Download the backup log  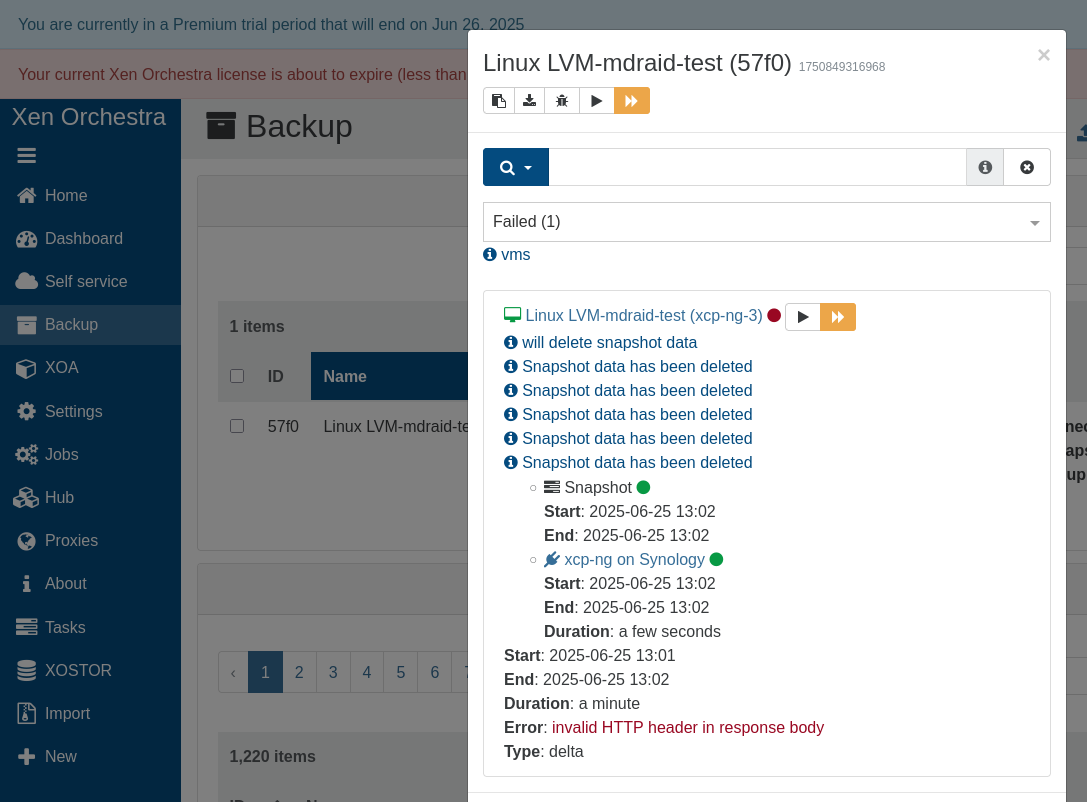[x=530, y=101]
